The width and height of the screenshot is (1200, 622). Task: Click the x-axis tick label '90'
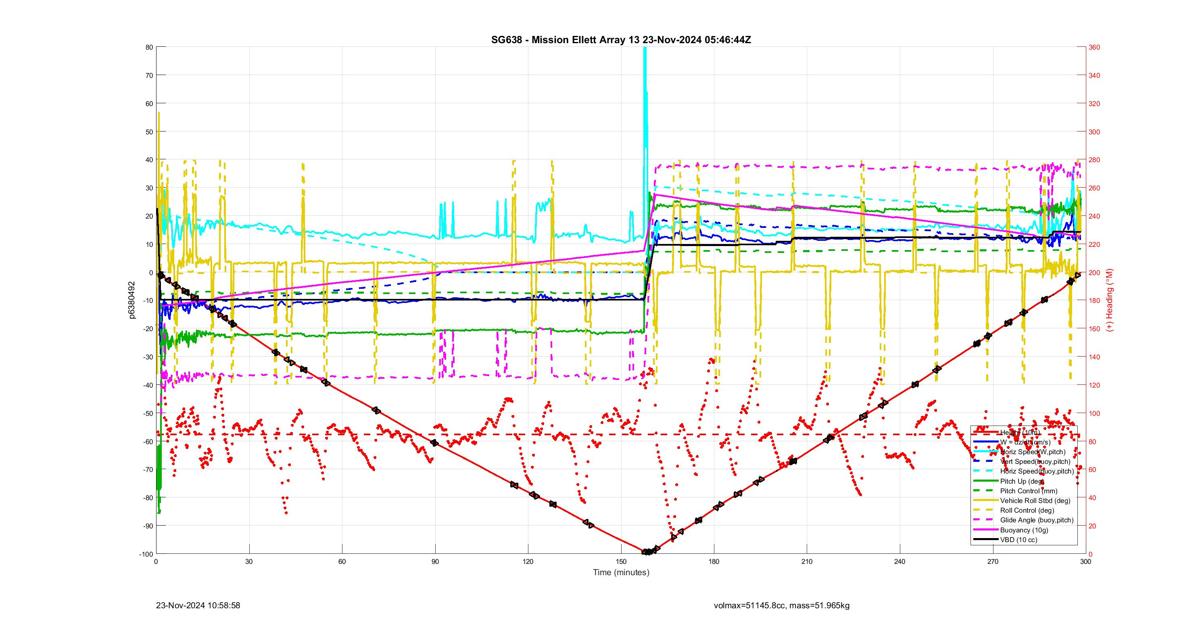pos(435,561)
